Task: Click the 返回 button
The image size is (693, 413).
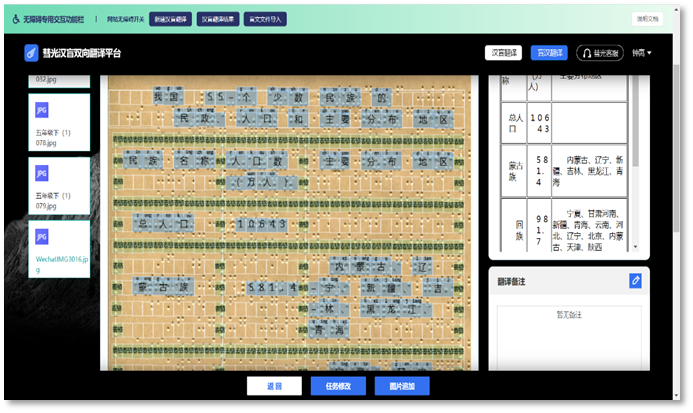Action: 274,386
